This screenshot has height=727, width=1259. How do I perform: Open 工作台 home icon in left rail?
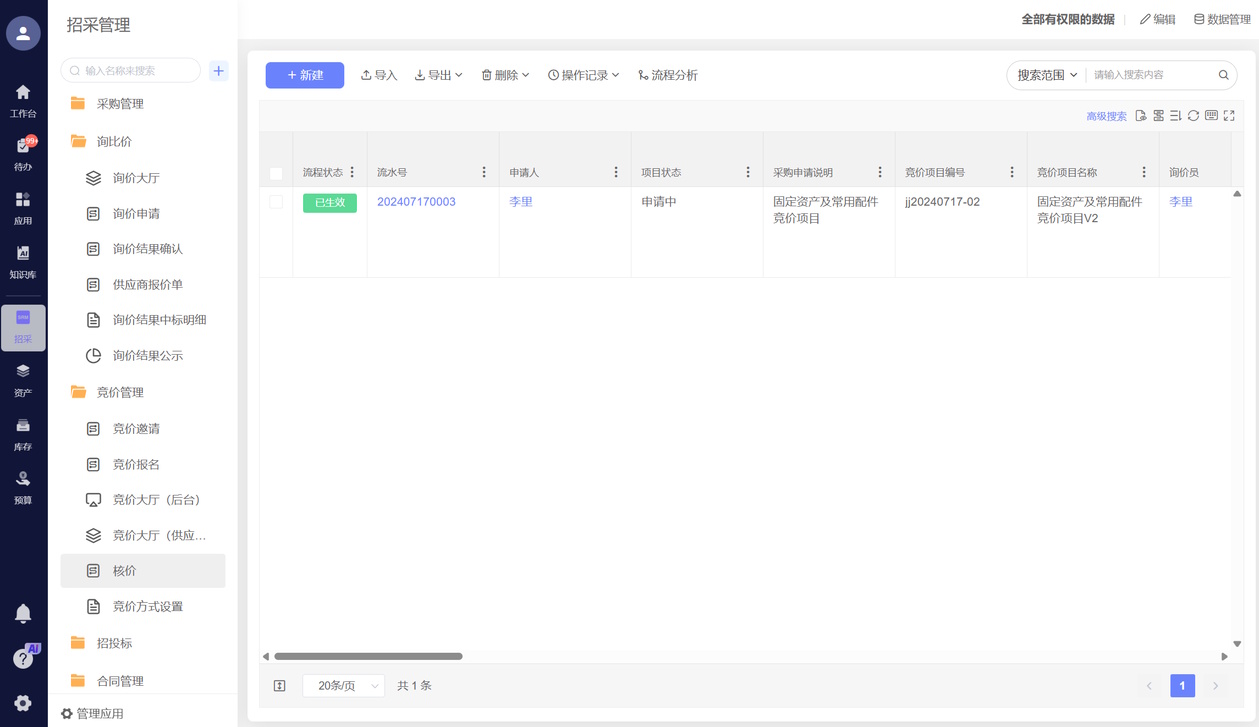click(23, 101)
